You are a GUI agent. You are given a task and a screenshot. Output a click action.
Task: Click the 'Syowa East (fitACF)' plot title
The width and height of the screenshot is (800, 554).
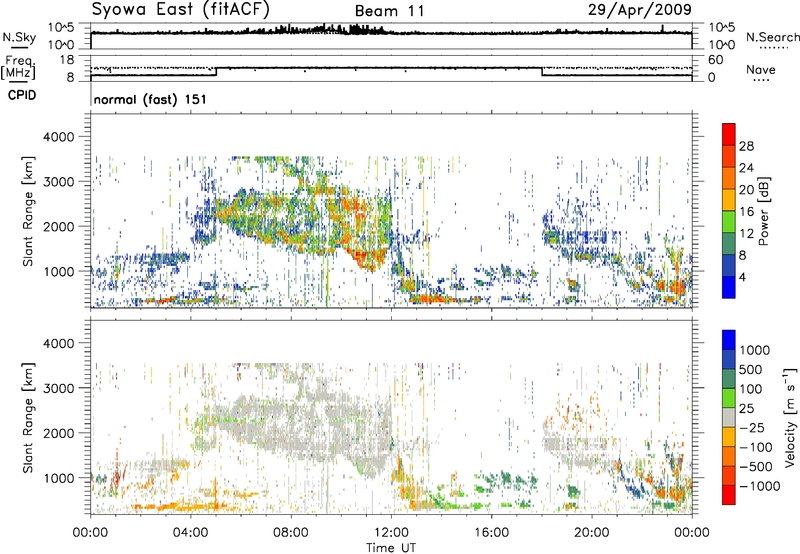click(x=181, y=10)
